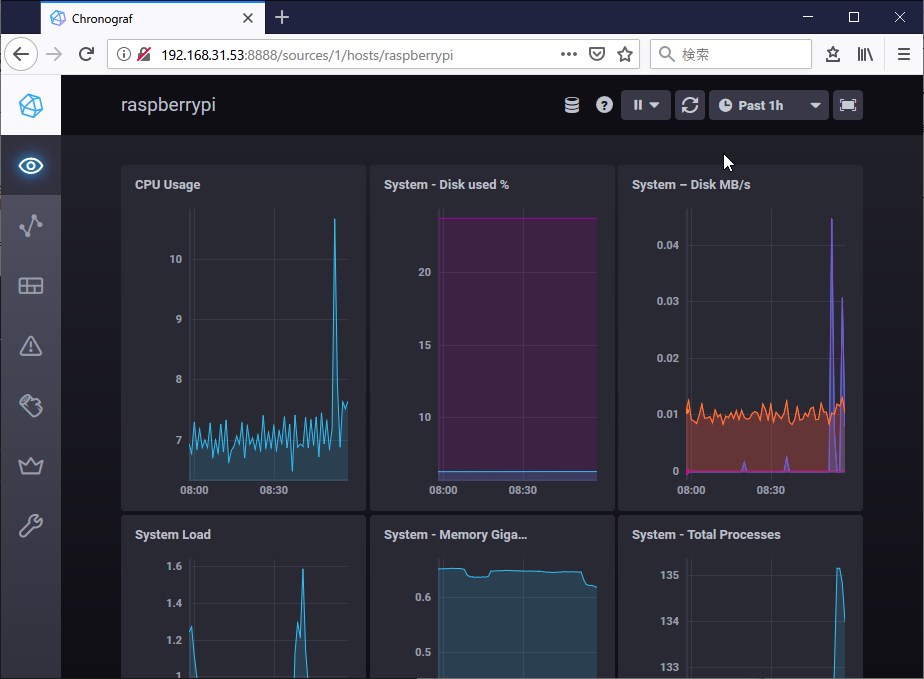924x679 pixels.
Task: Open a new browser tab
Action: coord(282,18)
